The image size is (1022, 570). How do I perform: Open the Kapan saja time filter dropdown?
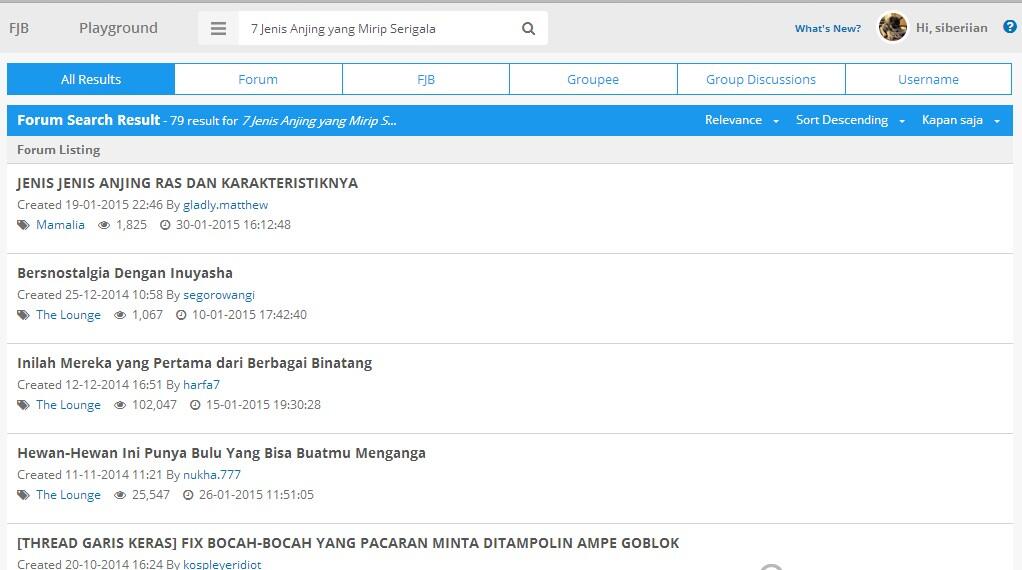pos(961,120)
